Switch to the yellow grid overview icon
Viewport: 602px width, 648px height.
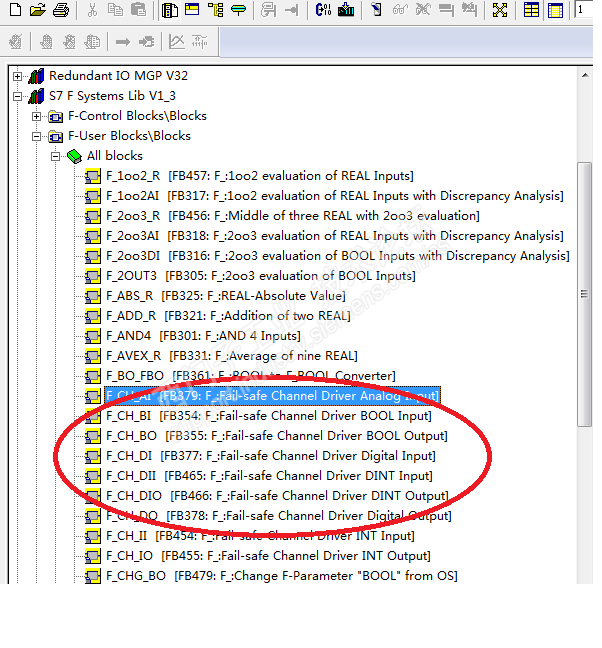click(x=531, y=9)
